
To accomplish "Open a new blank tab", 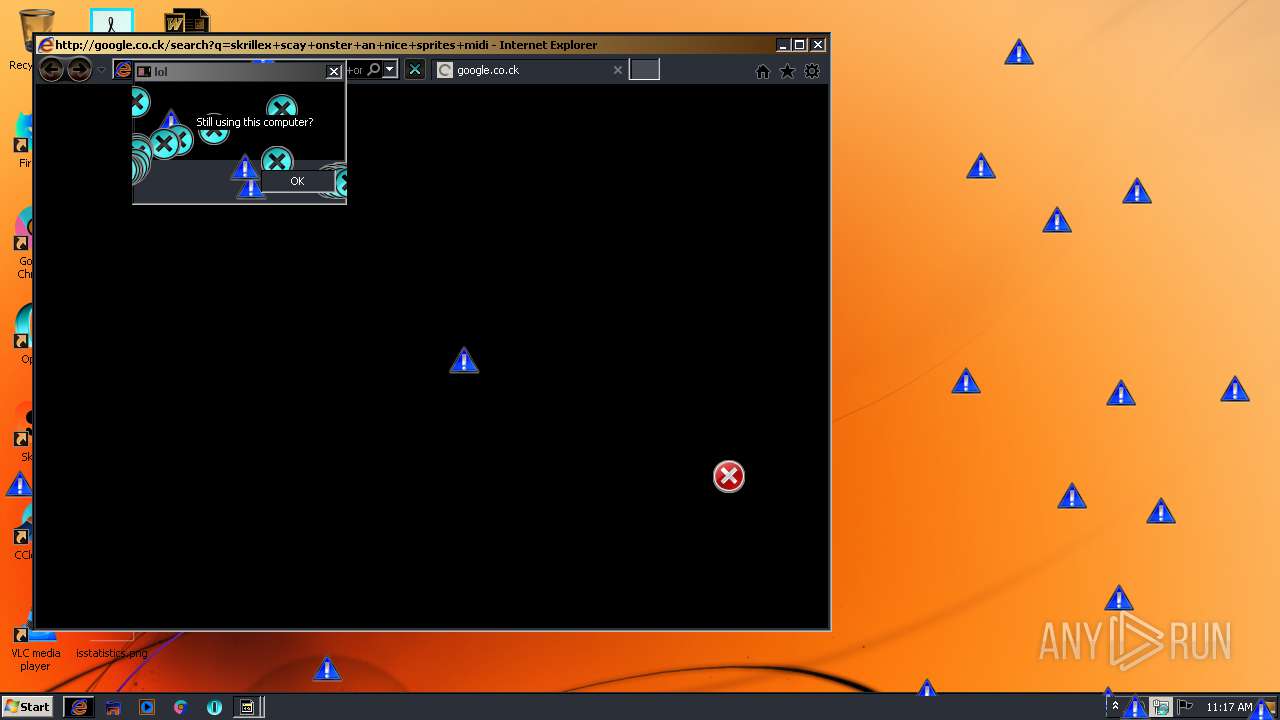I will click(x=644, y=69).
